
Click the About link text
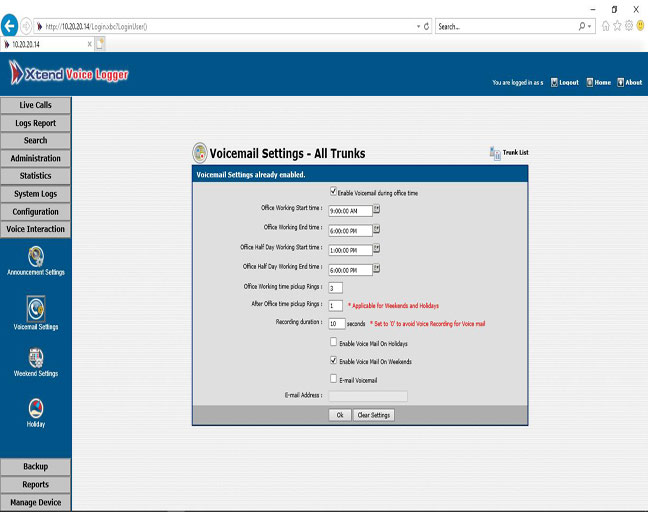pos(634,83)
